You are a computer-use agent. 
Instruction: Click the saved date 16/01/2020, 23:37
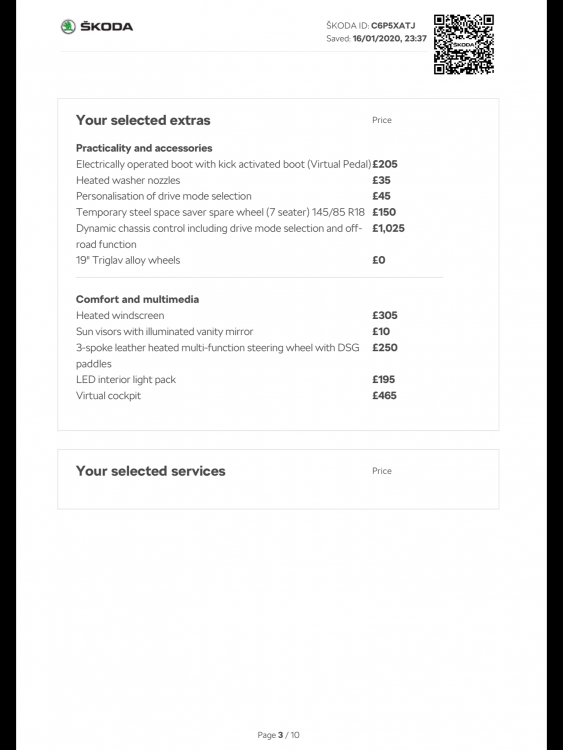pos(389,39)
